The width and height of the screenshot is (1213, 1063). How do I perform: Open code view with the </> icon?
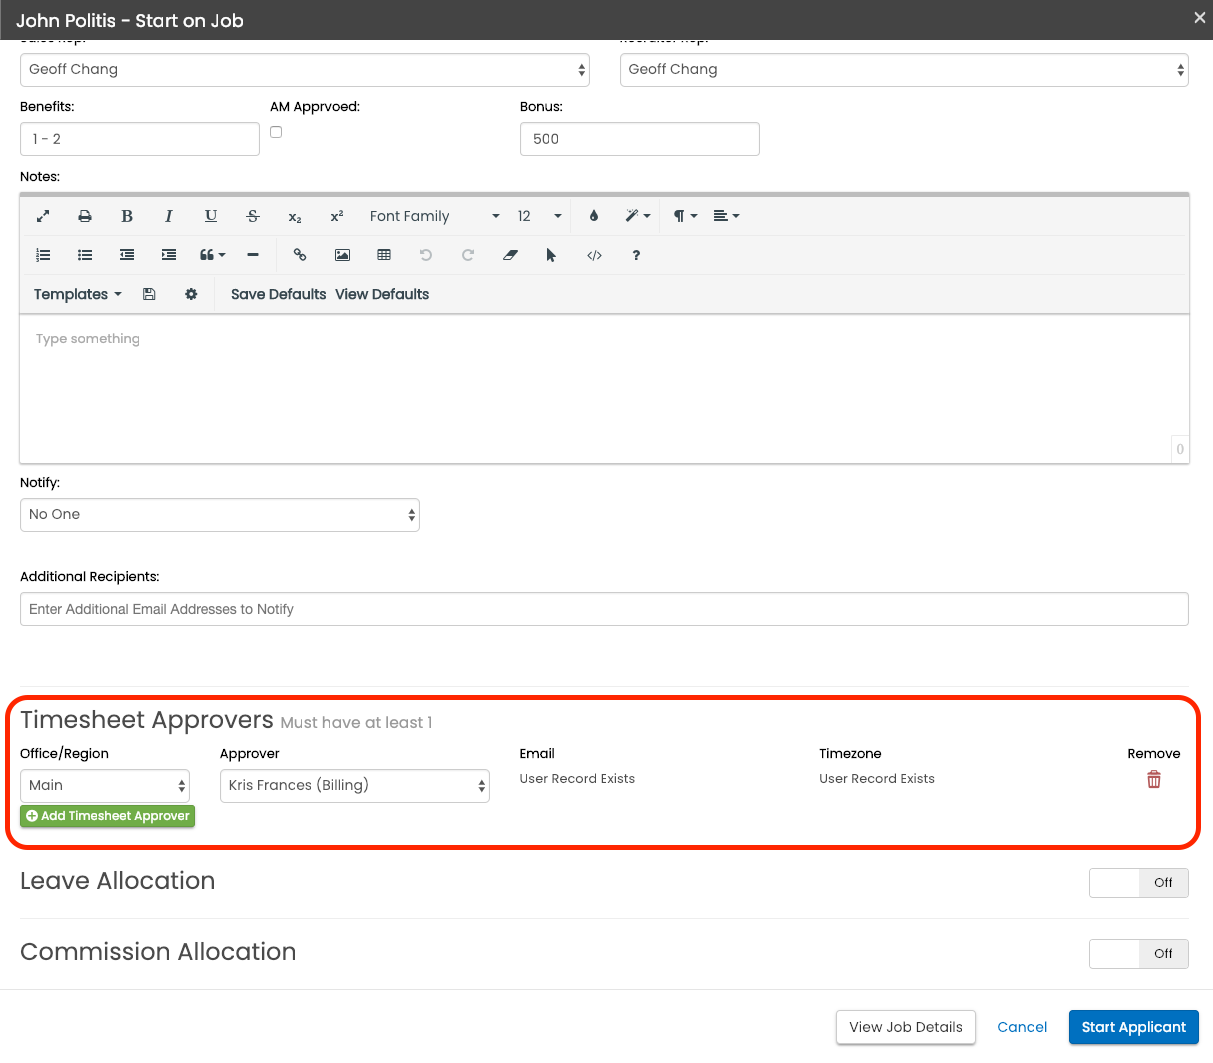[x=594, y=255]
